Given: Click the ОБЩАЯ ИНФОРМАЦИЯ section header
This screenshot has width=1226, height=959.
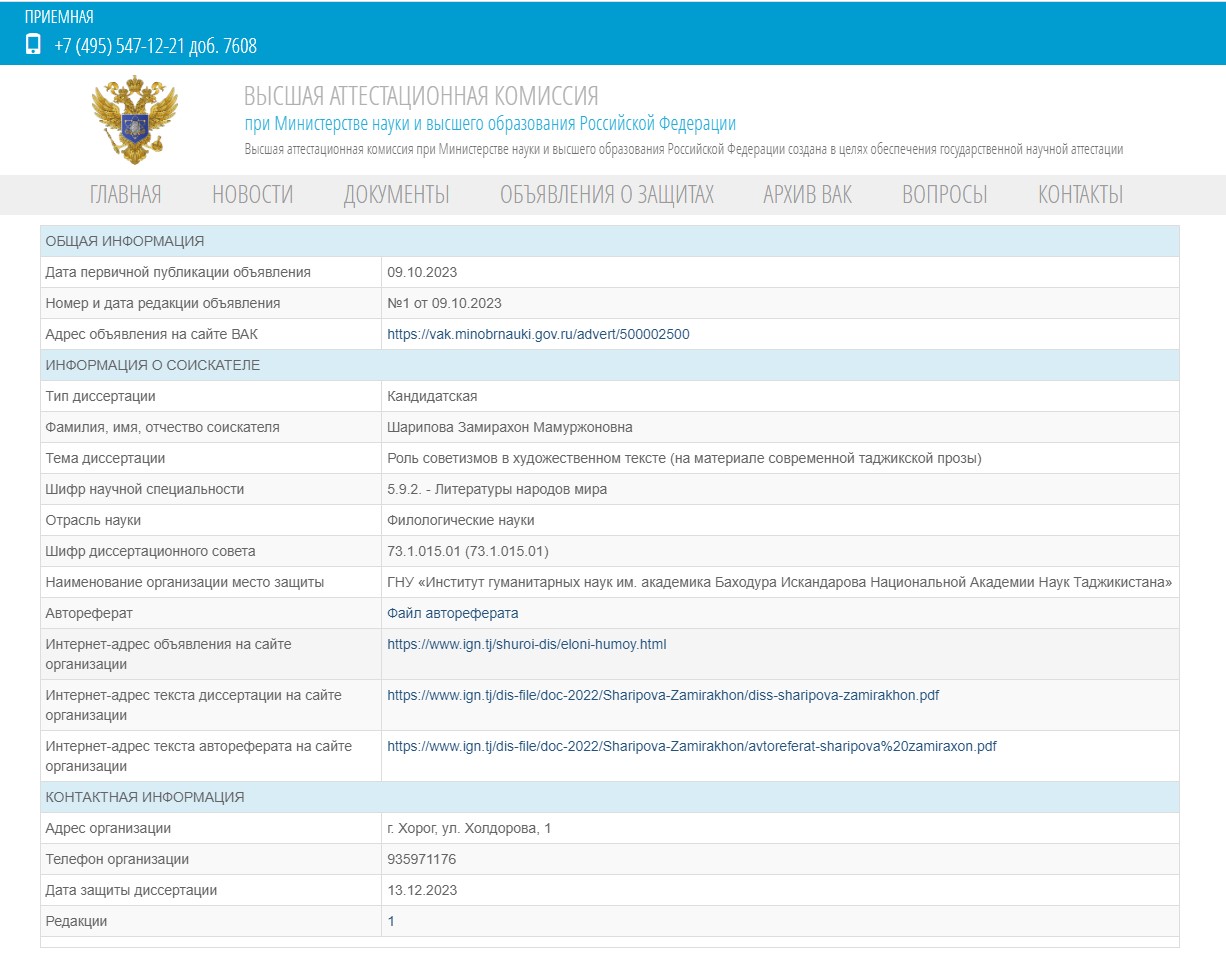Looking at the screenshot, I should coord(610,241).
